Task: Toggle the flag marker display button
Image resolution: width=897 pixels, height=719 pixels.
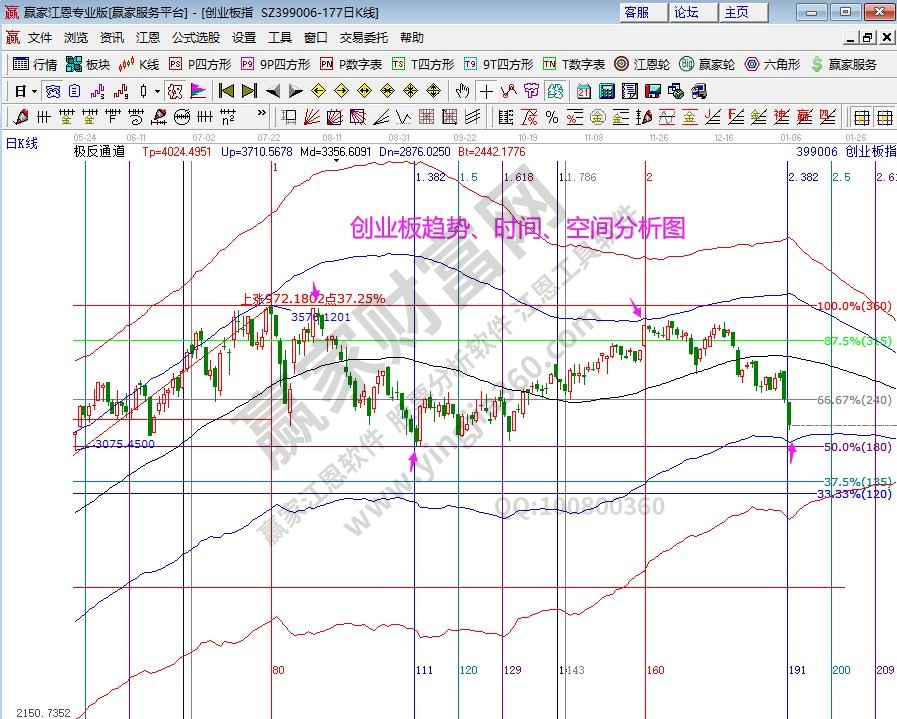Action: [198, 91]
